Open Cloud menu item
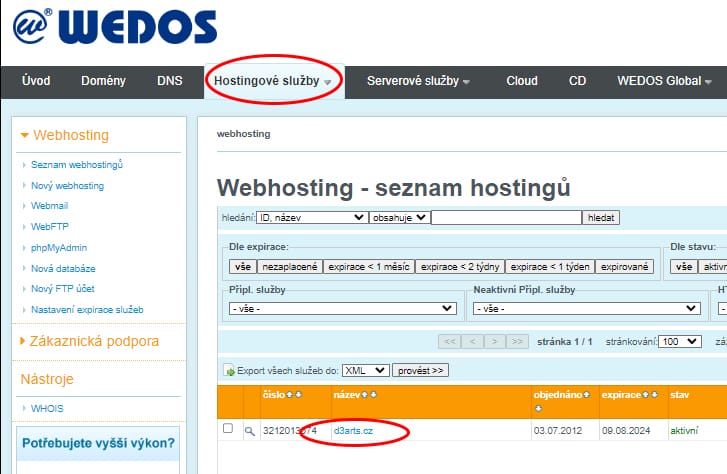Screen dimensions: 727x474 522,81
